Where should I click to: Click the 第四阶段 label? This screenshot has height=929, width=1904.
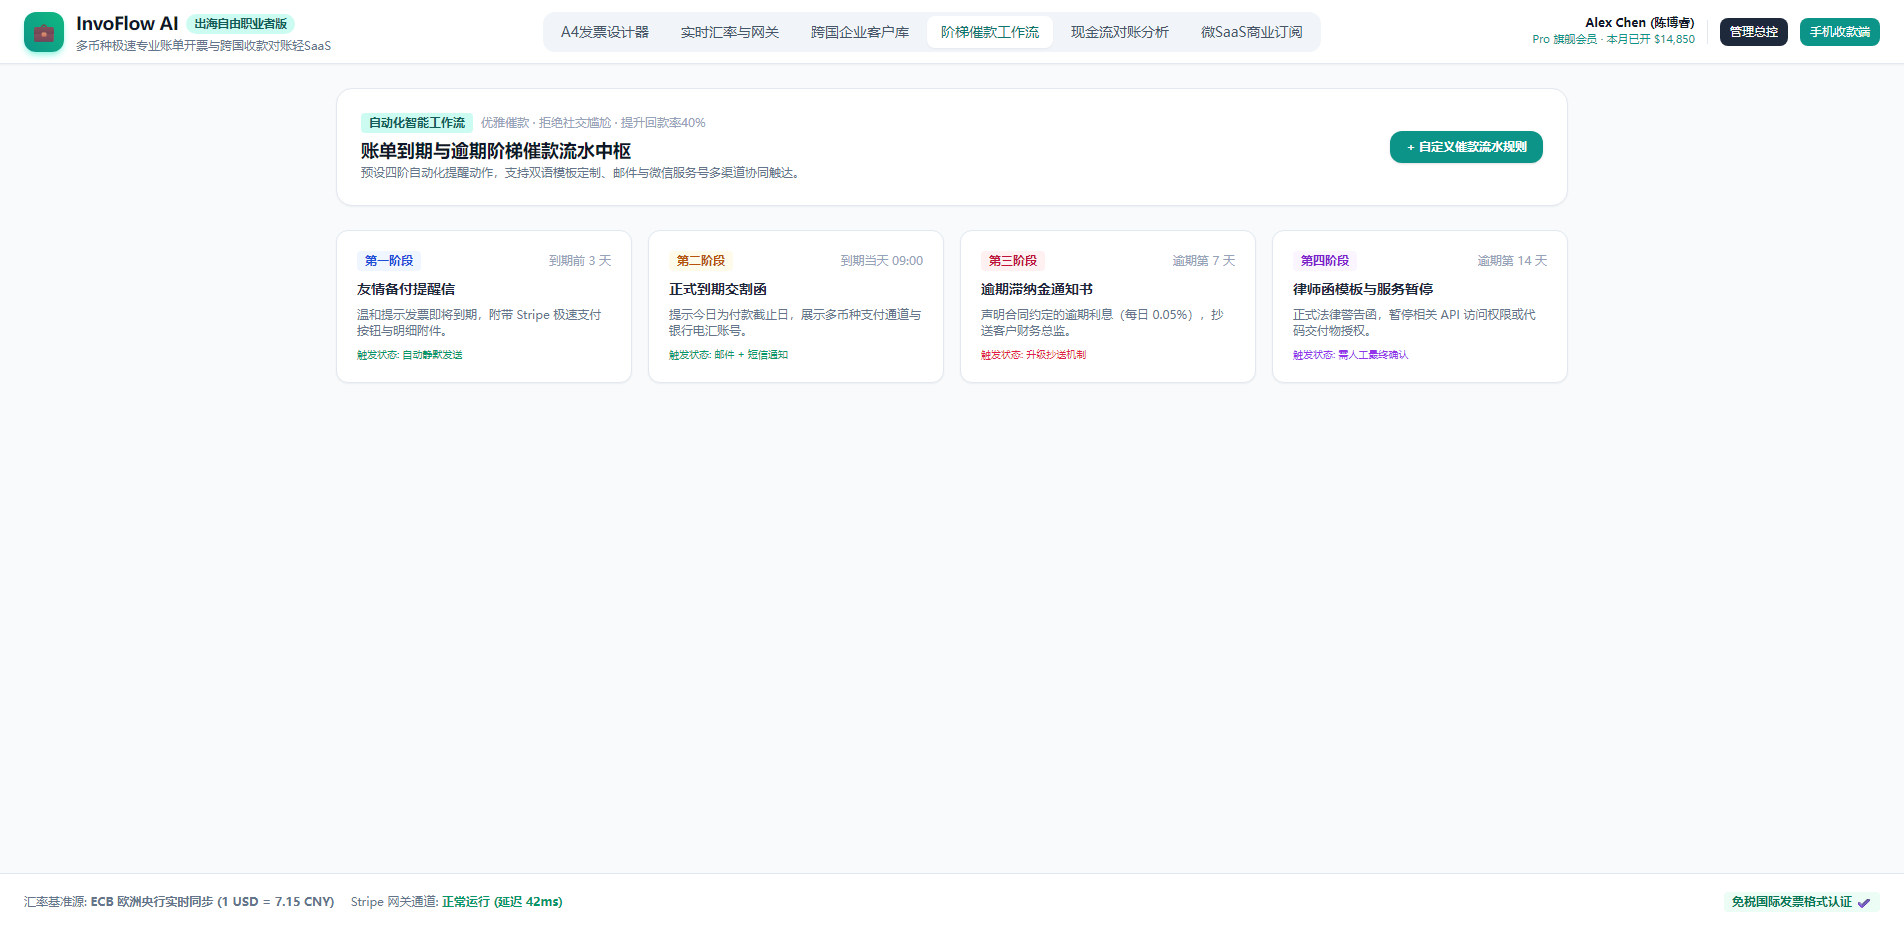[x=1325, y=261]
